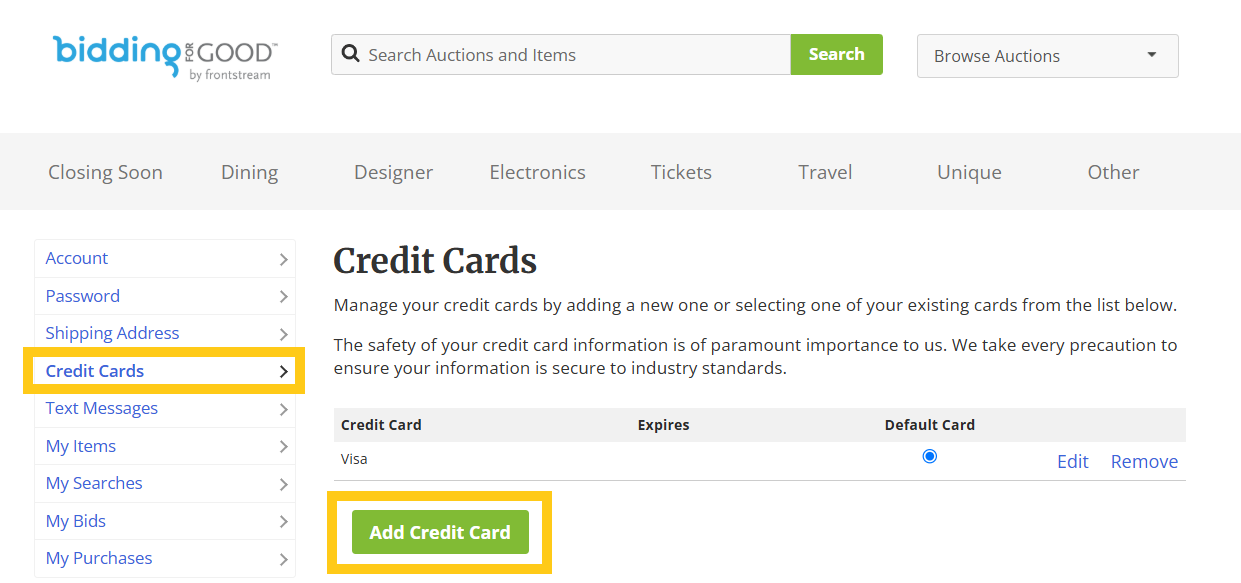The width and height of the screenshot is (1241, 583).
Task: Go to the Electronics category
Action: 537,172
